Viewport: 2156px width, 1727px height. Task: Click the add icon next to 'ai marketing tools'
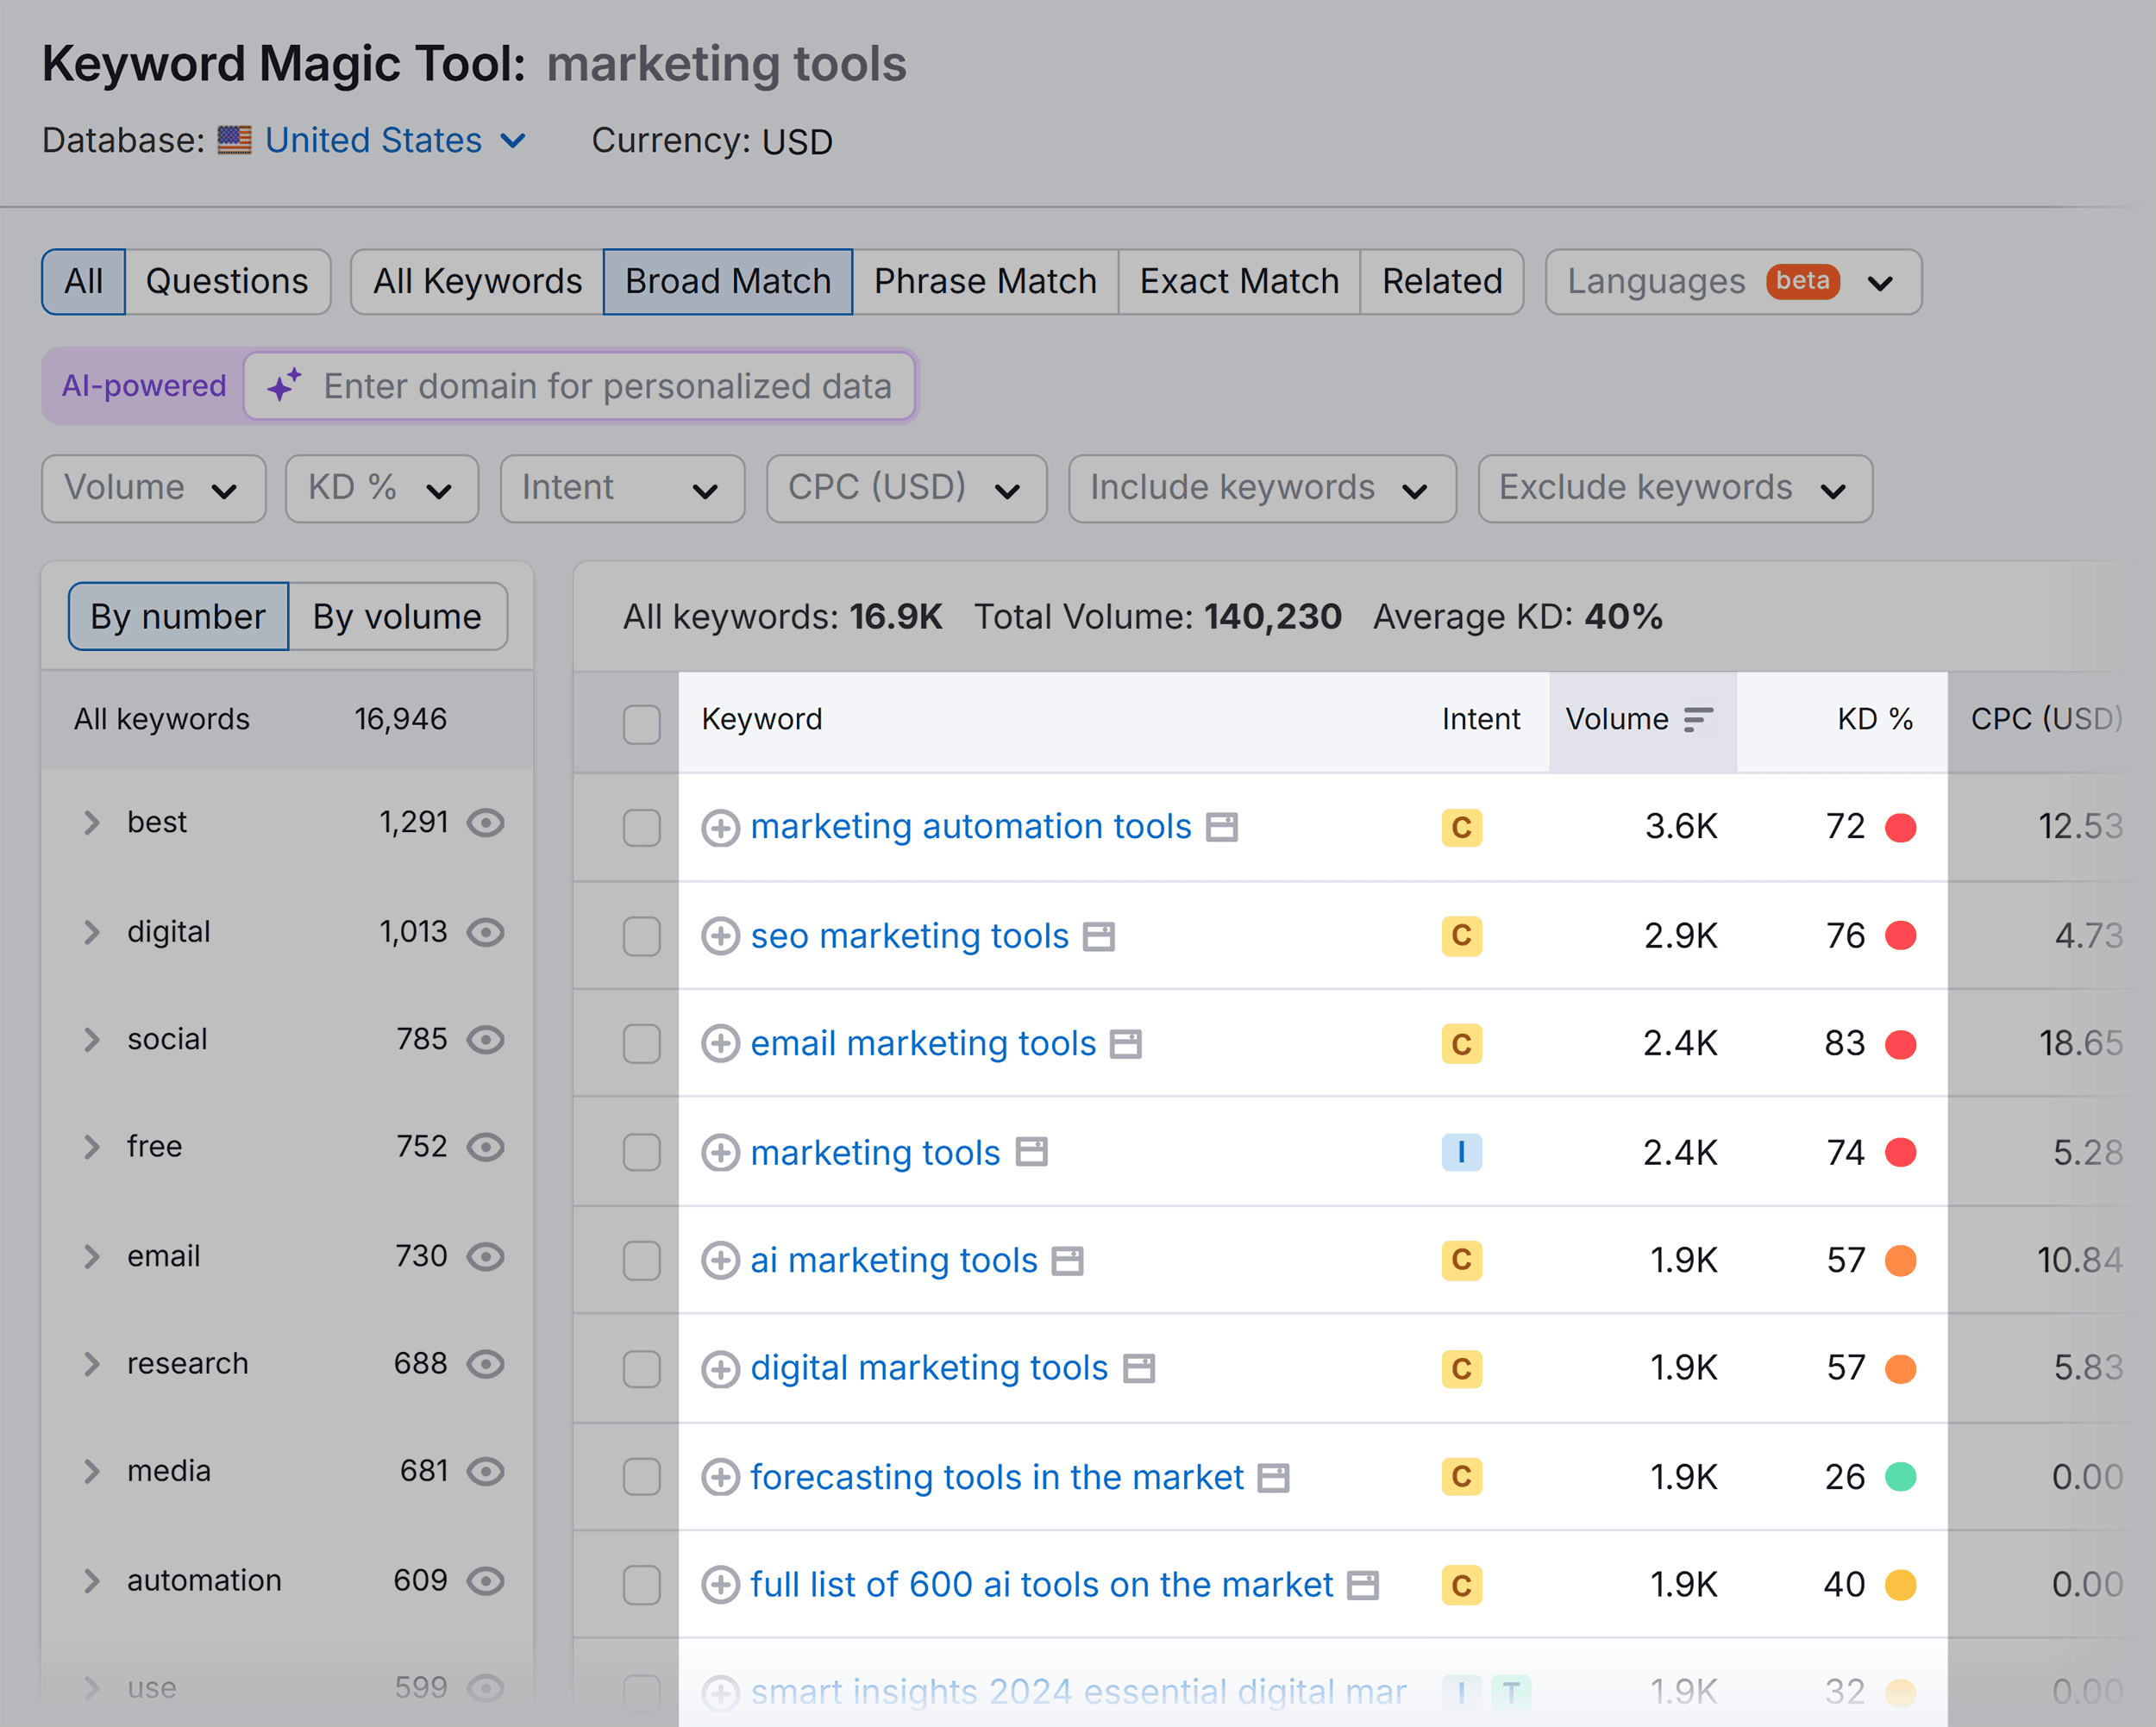(x=718, y=1258)
